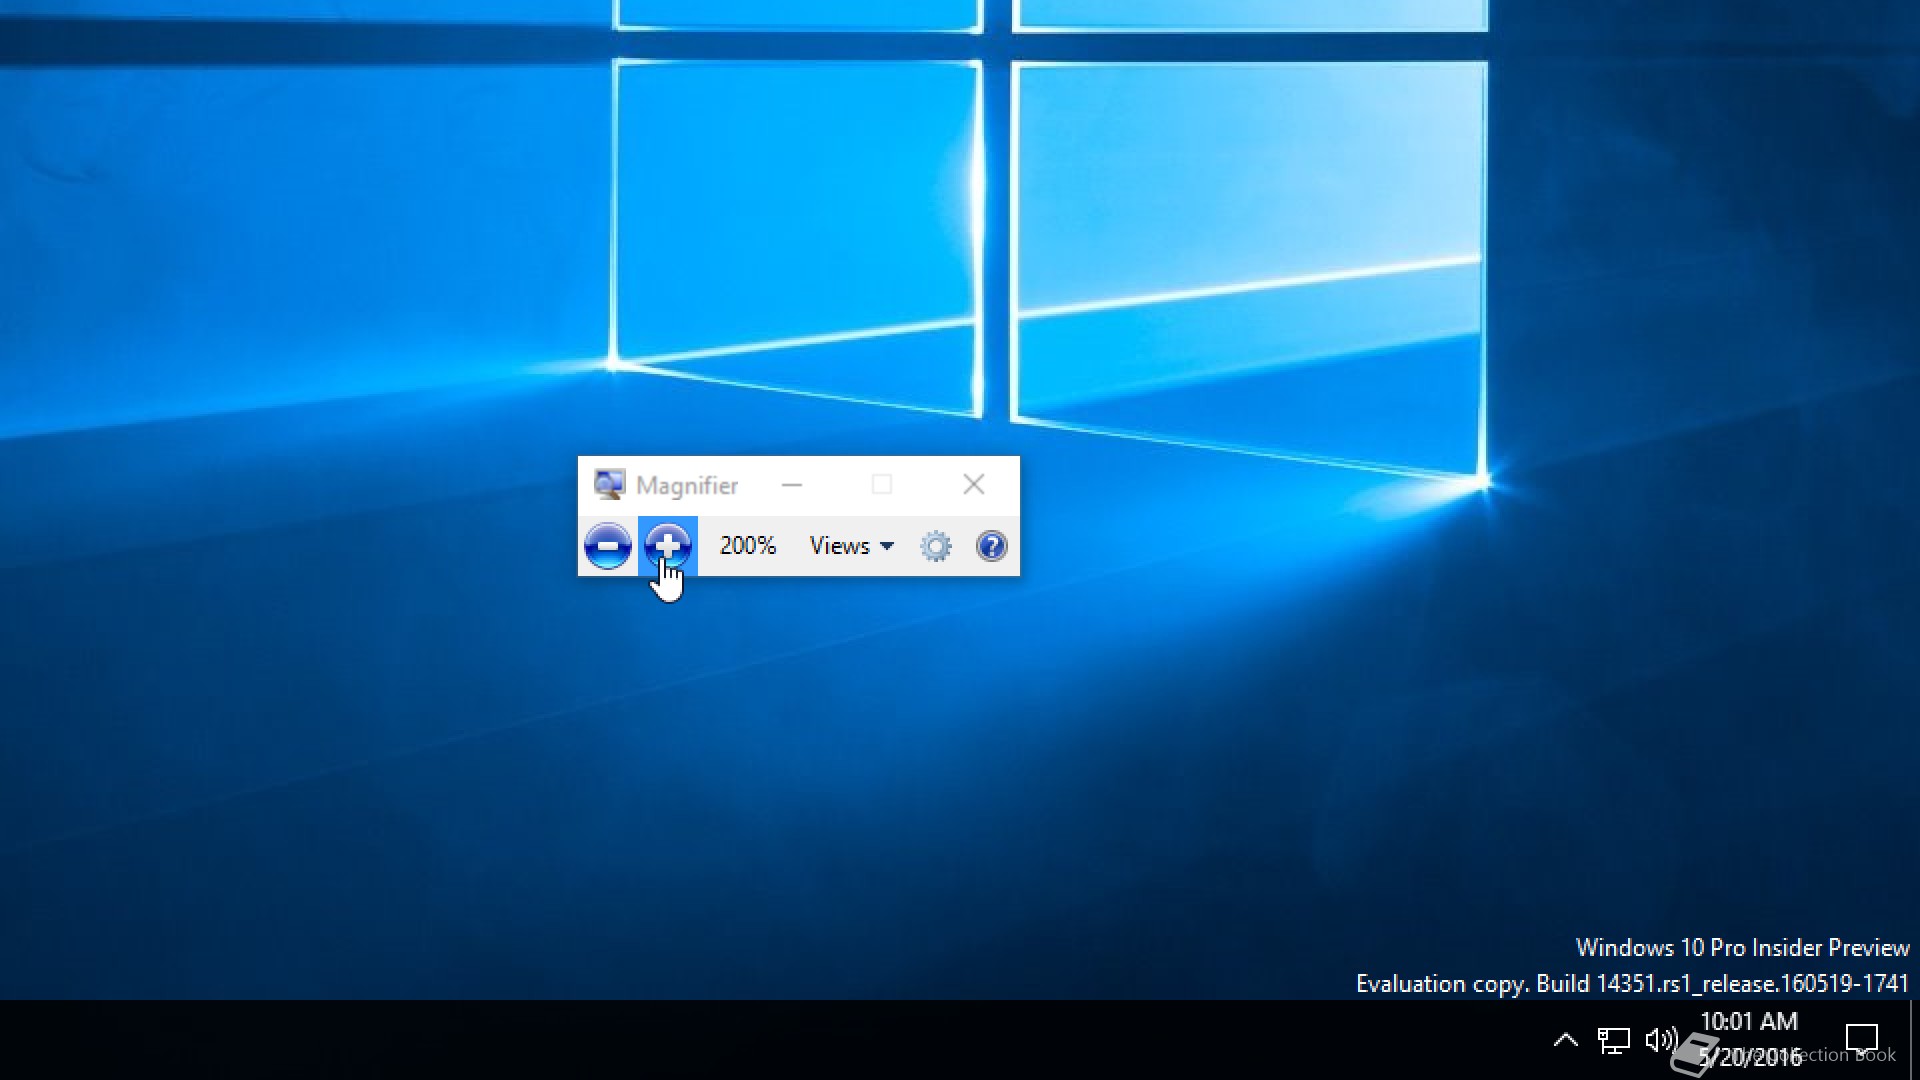Open the volume speaker tray icon
This screenshot has width=1920, height=1080.
(x=1661, y=1040)
